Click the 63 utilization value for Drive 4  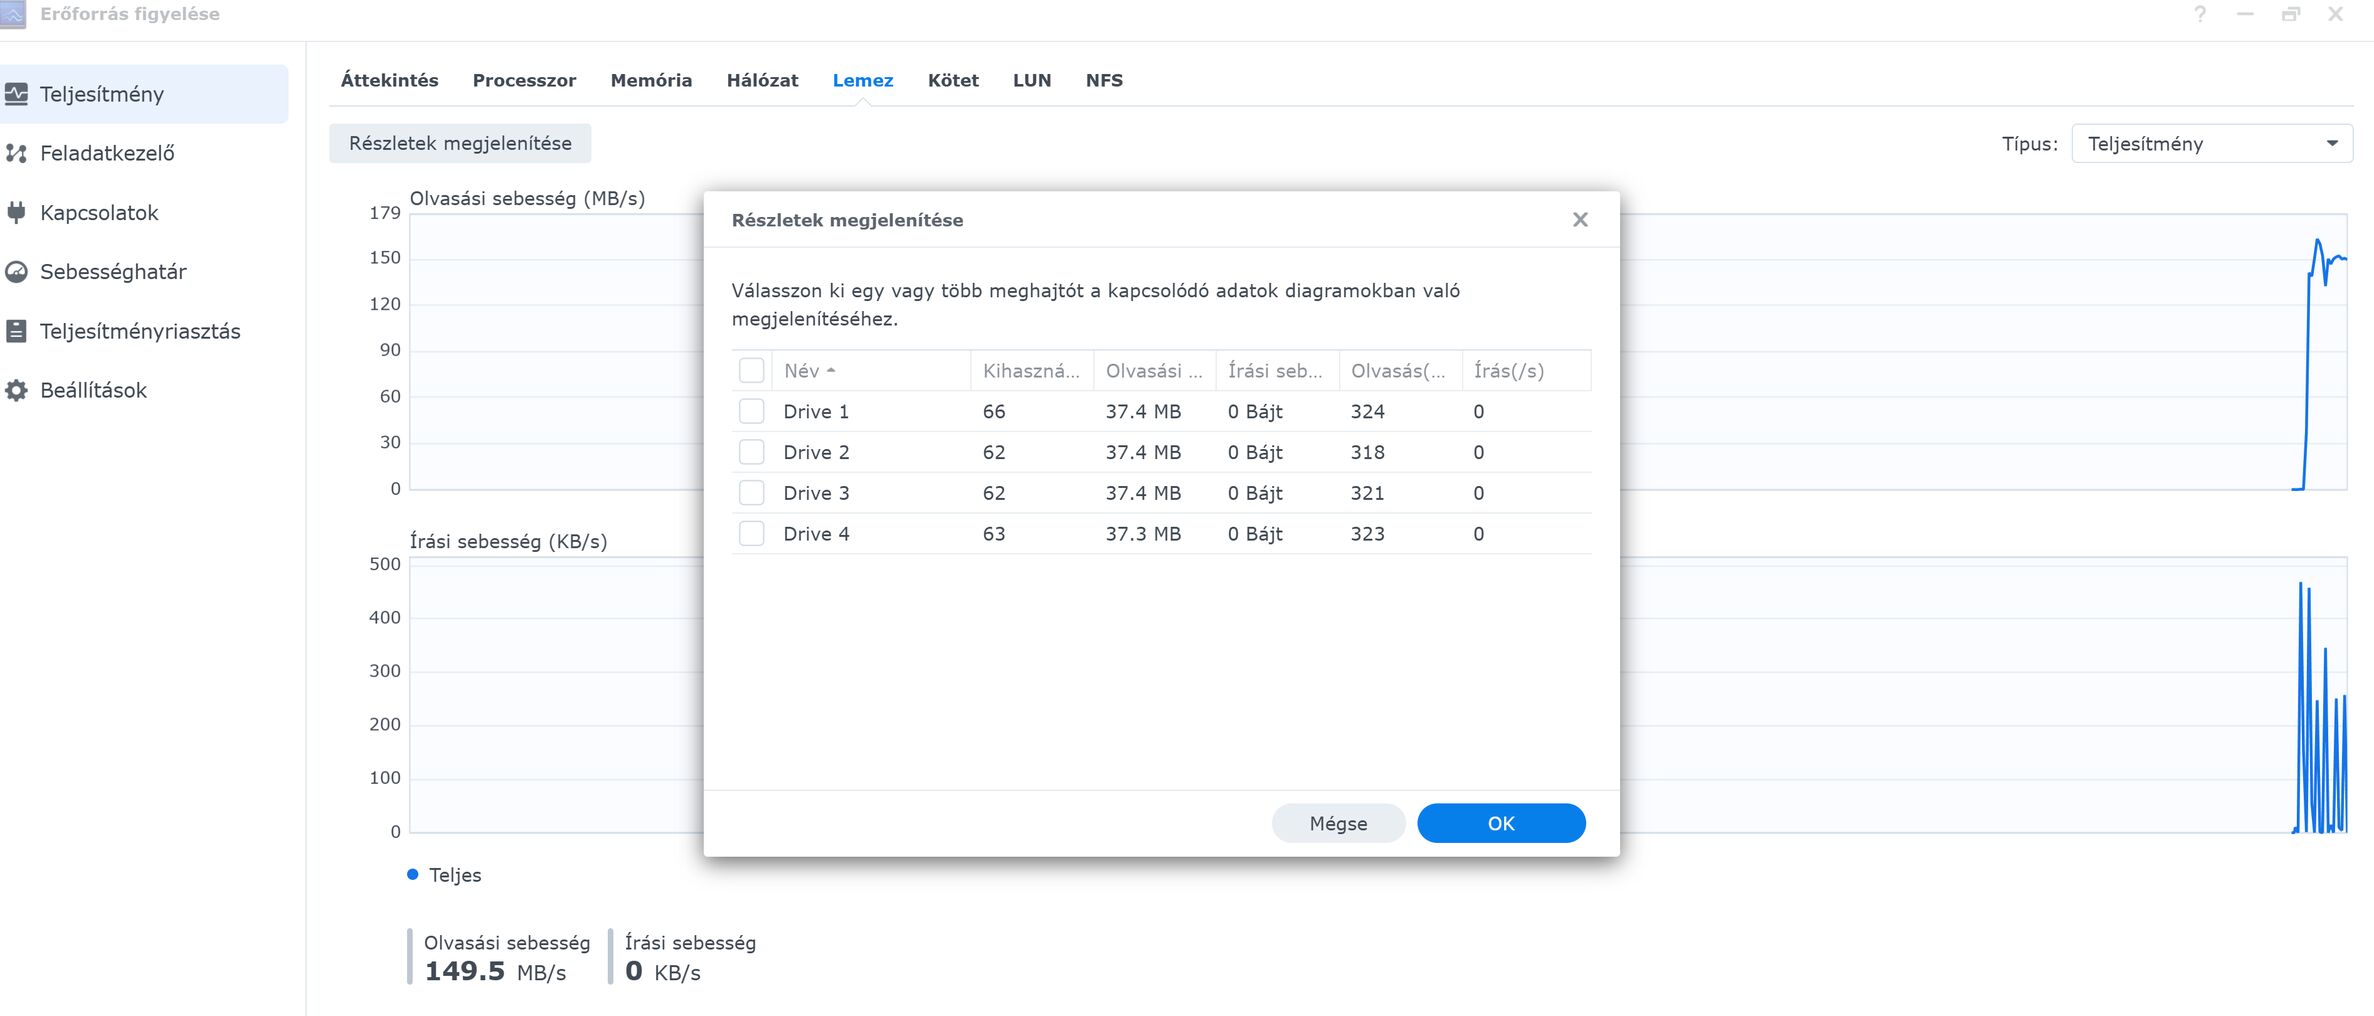tap(994, 534)
